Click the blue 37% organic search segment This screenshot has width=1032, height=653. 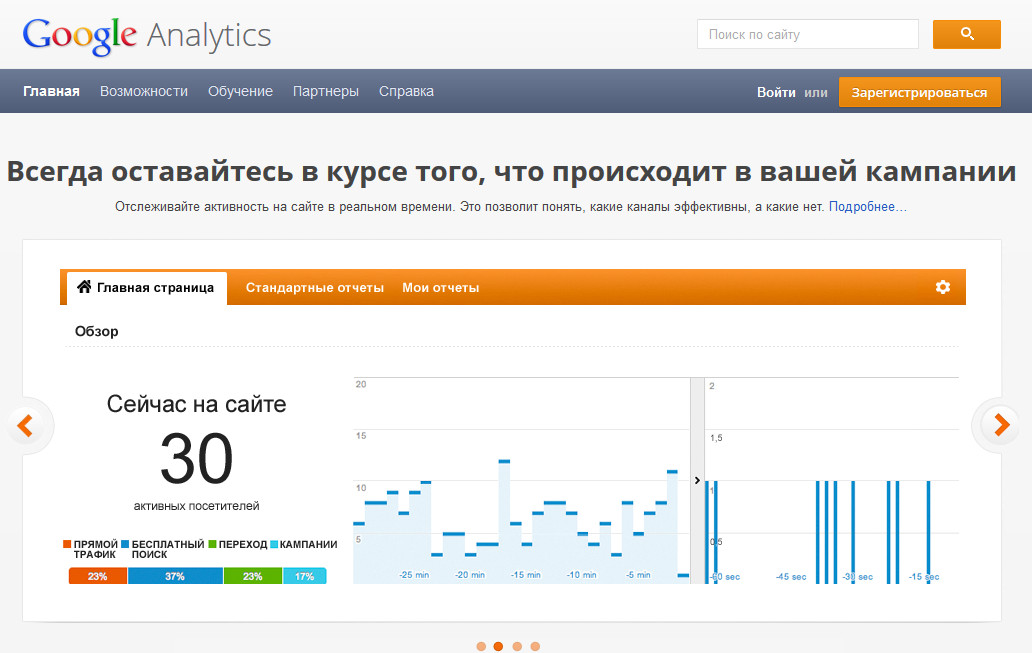(175, 576)
